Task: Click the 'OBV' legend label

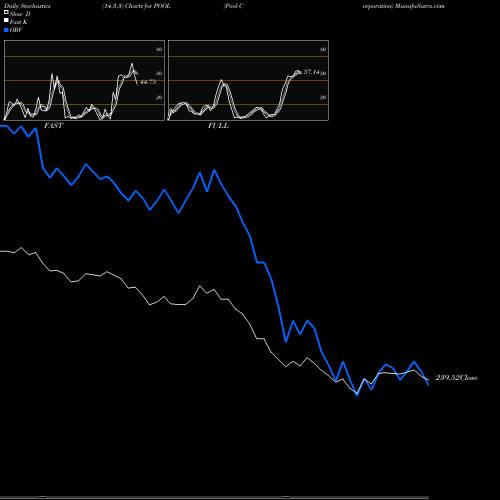Action: (16, 30)
